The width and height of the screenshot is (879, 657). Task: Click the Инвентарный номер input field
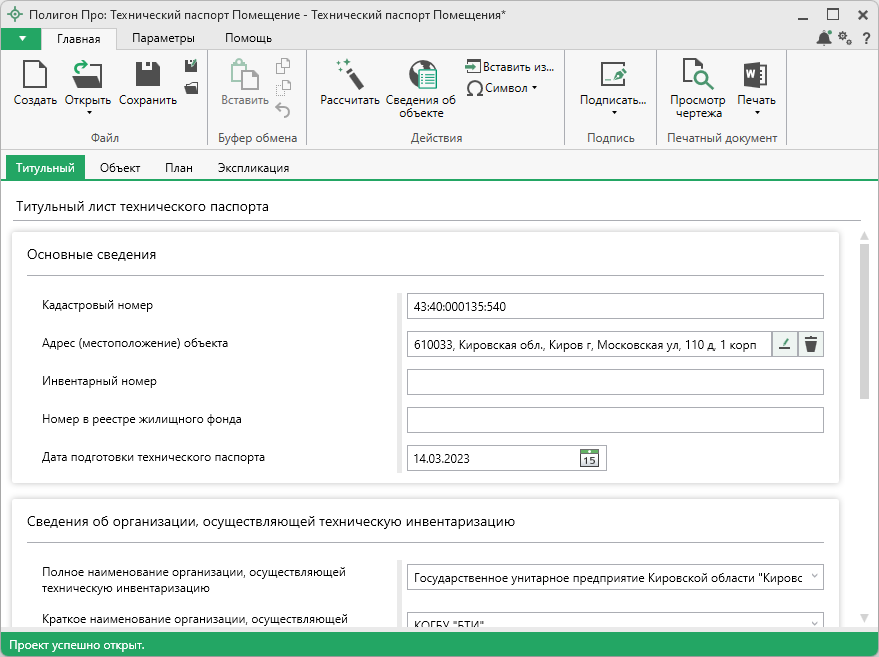614,382
